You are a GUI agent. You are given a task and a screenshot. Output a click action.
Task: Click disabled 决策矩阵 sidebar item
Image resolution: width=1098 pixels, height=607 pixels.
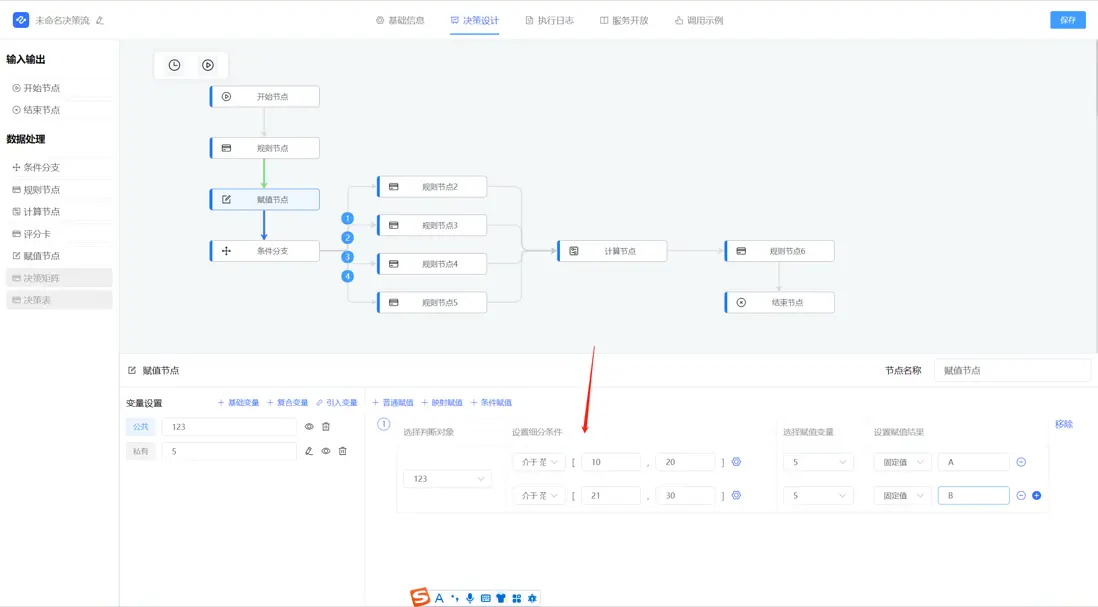click(x=59, y=278)
